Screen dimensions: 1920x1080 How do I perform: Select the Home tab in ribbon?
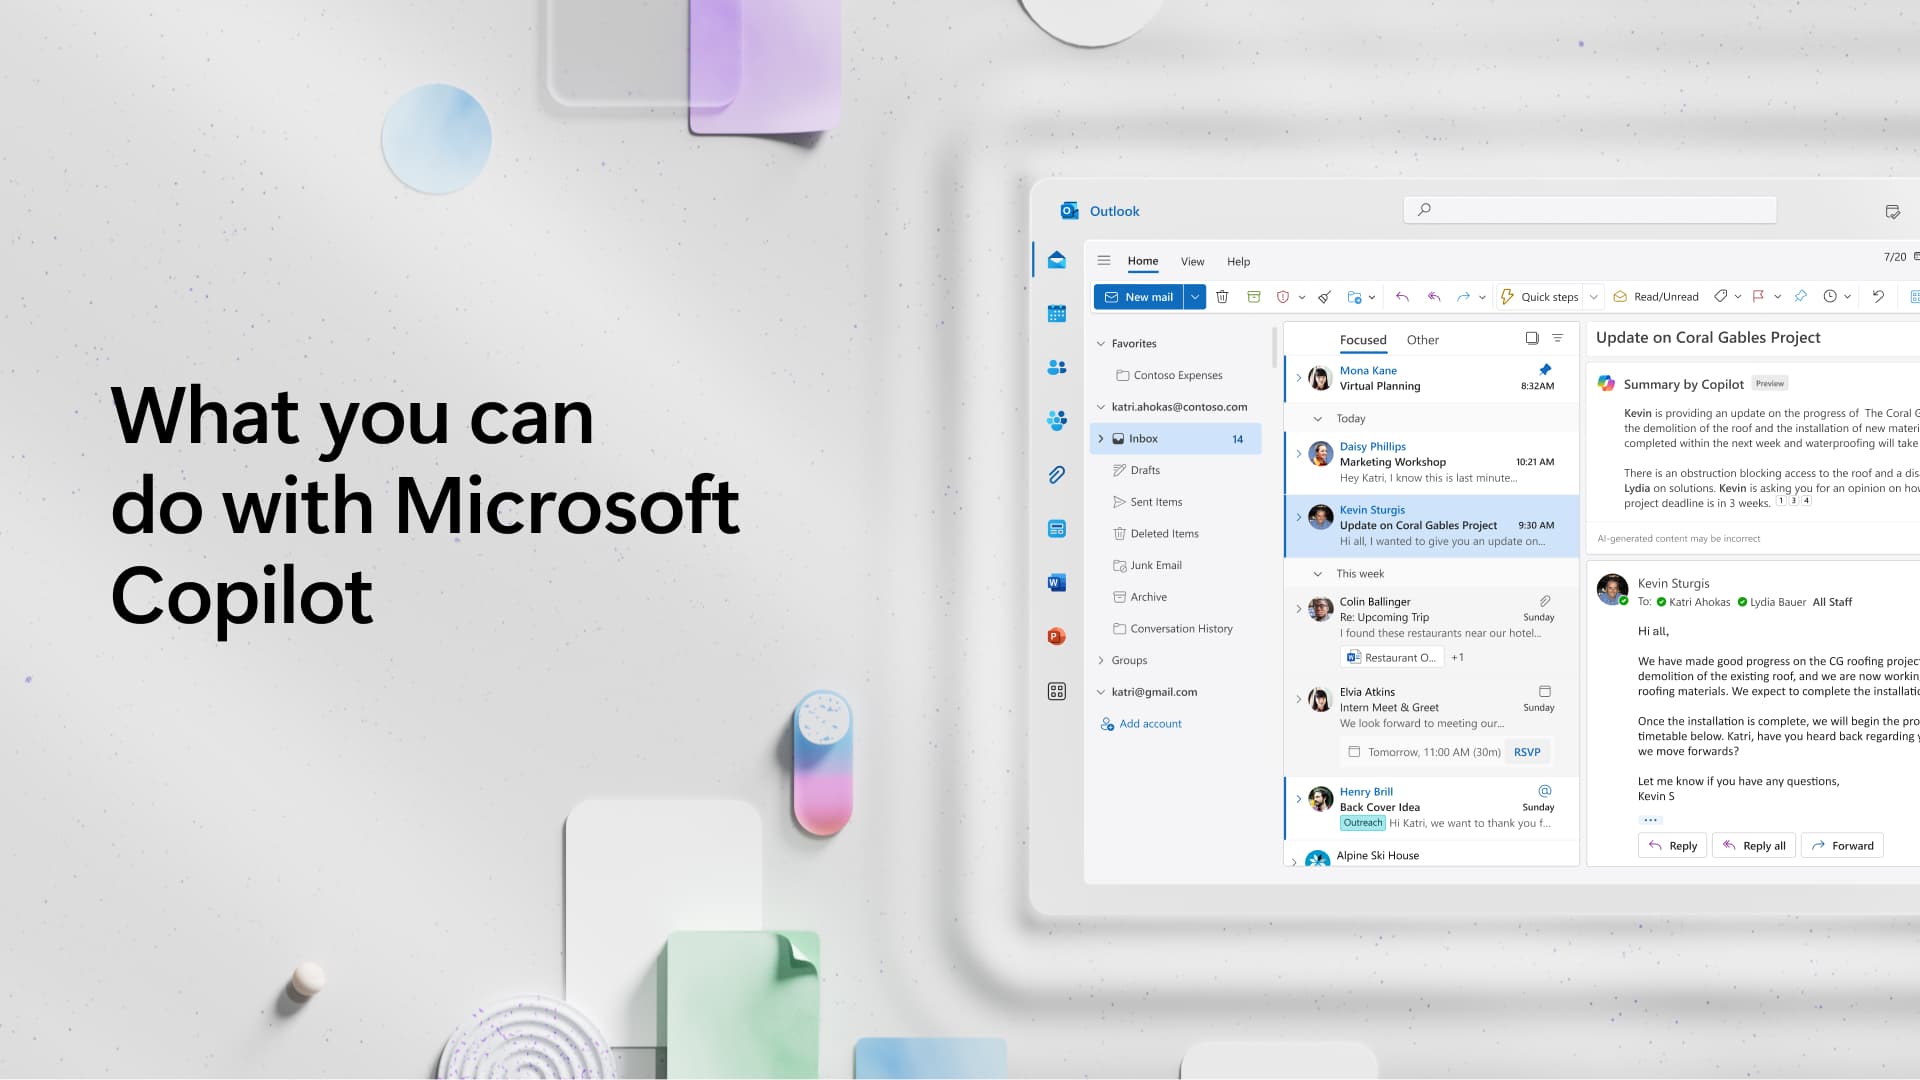pyautogui.click(x=1142, y=260)
